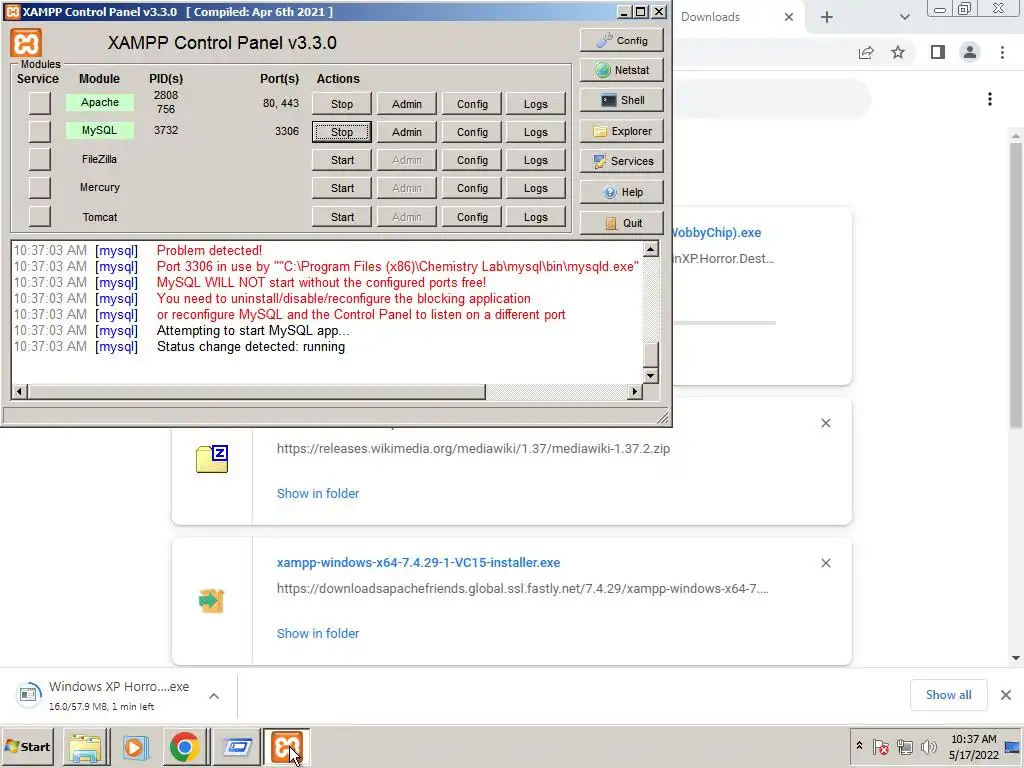The image size is (1024, 768).
Task: Stop the MySQL module
Action: click(x=342, y=132)
